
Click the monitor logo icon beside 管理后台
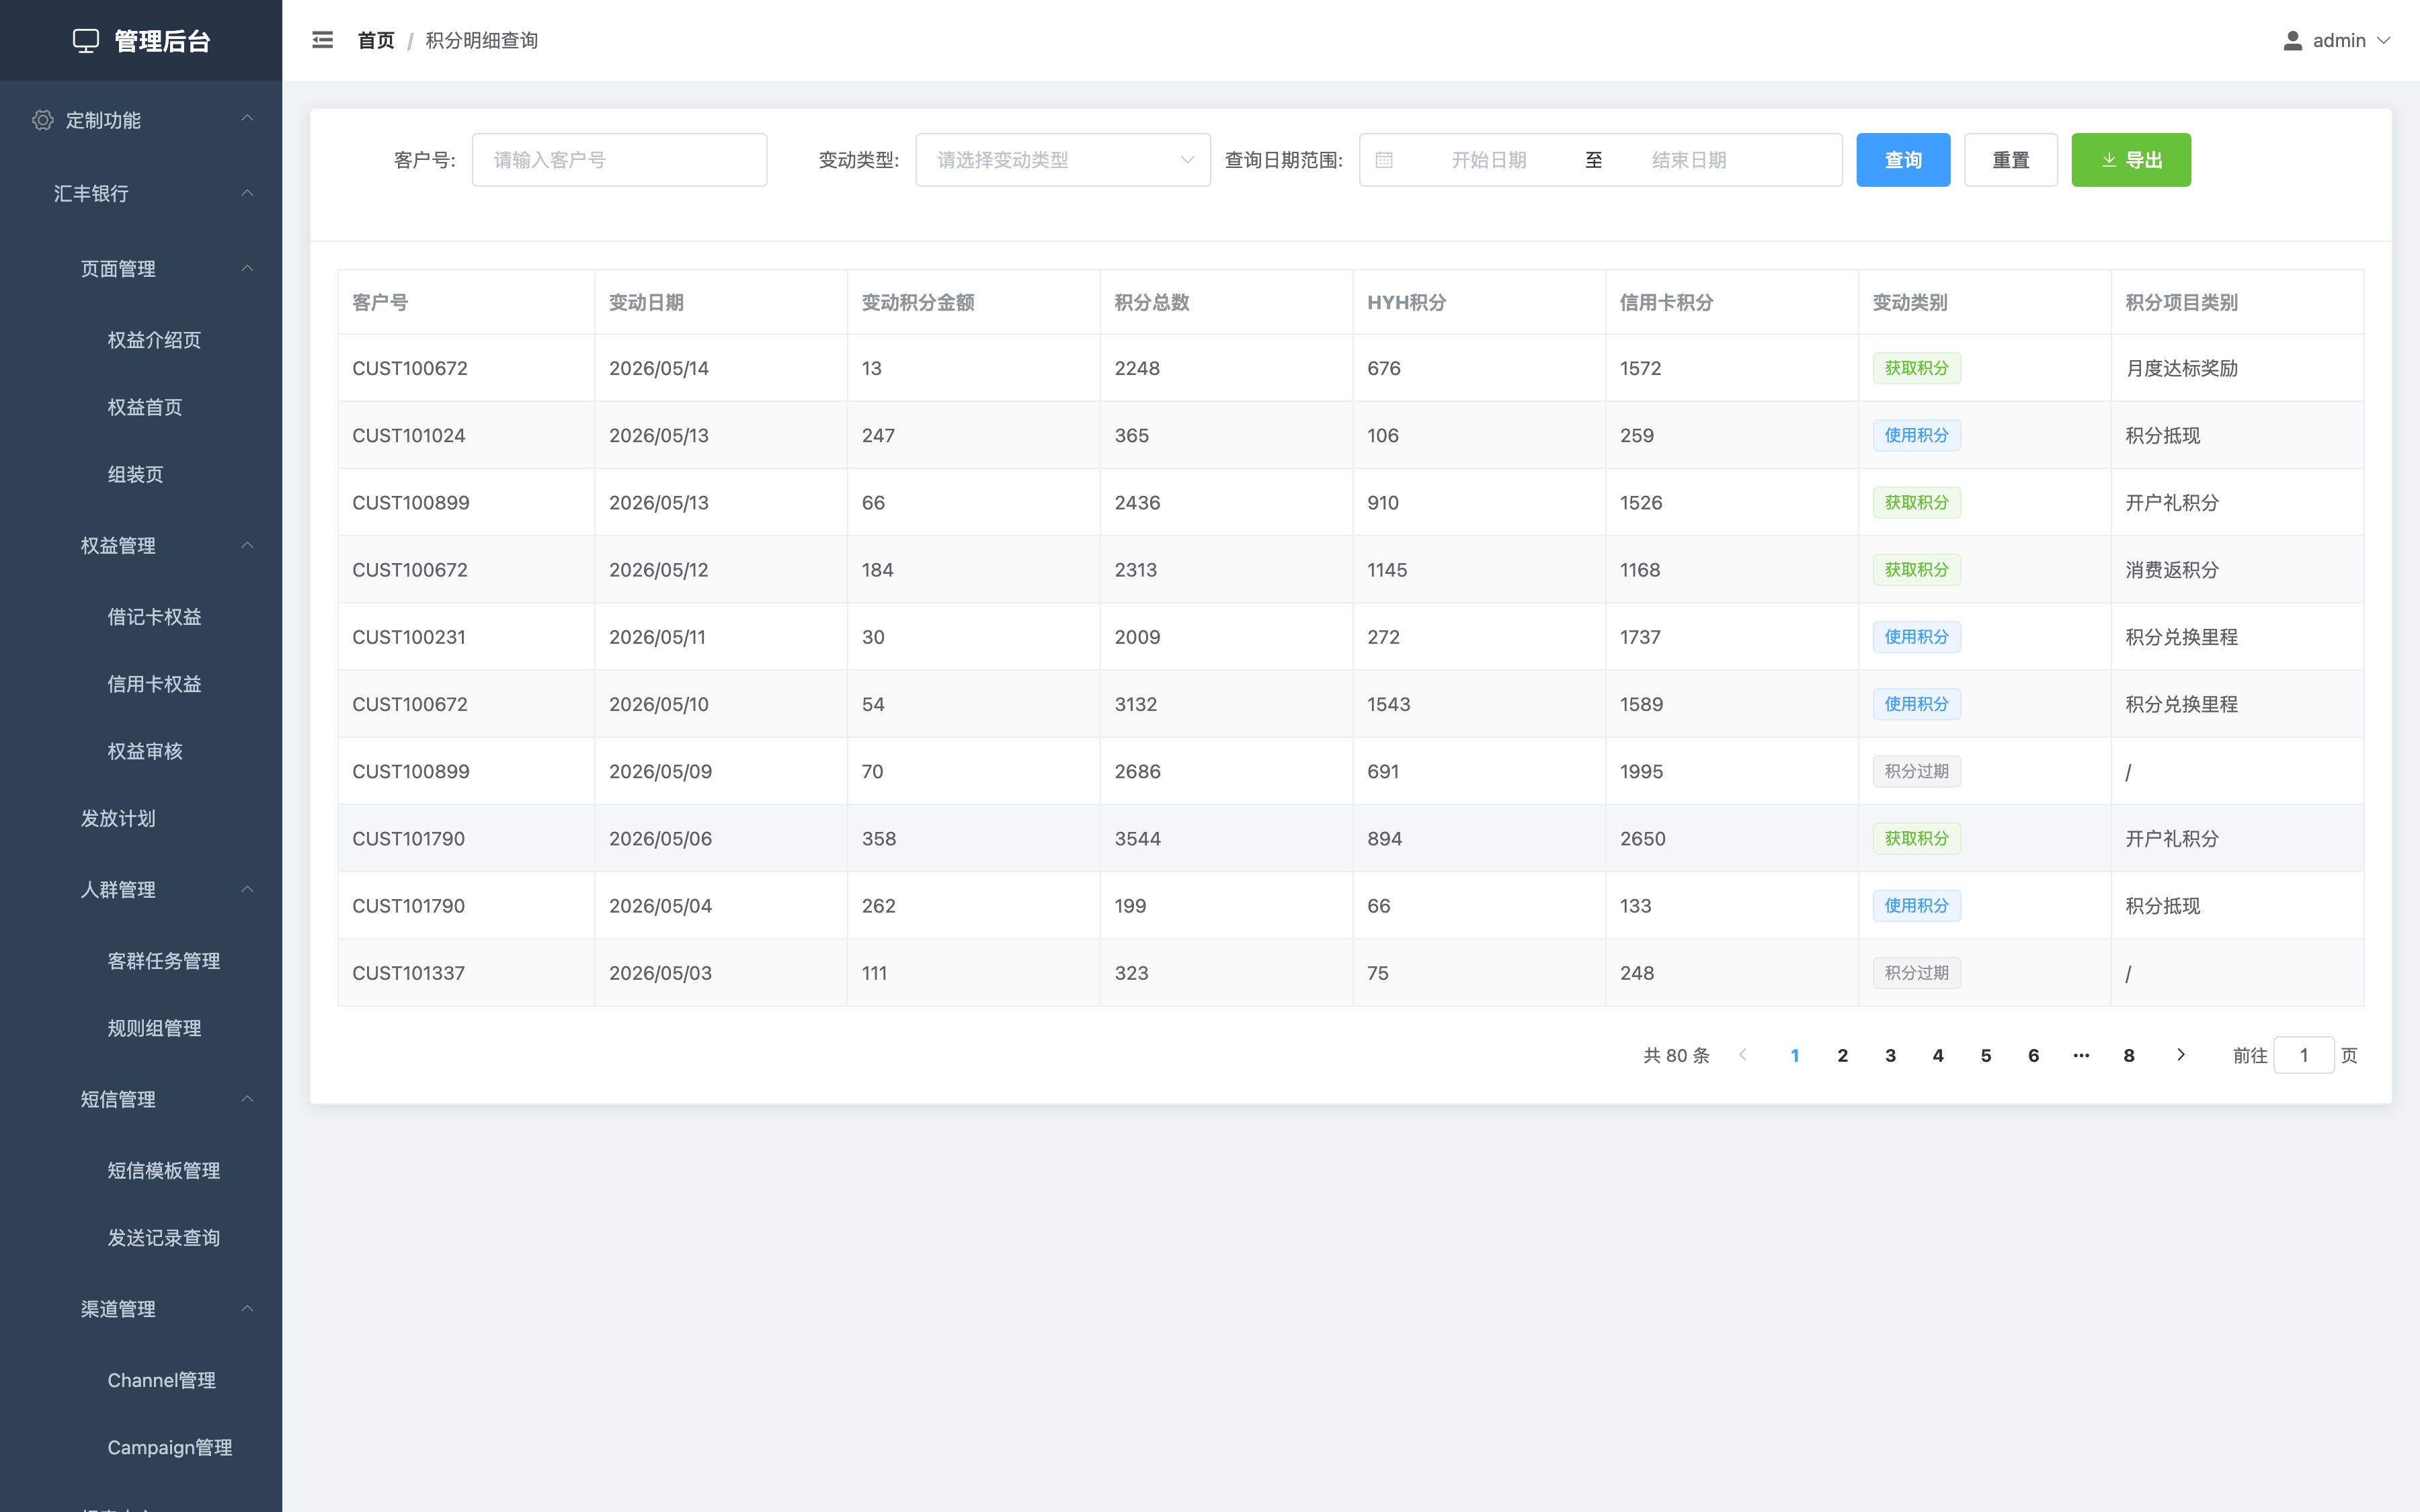tap(86, 41)
